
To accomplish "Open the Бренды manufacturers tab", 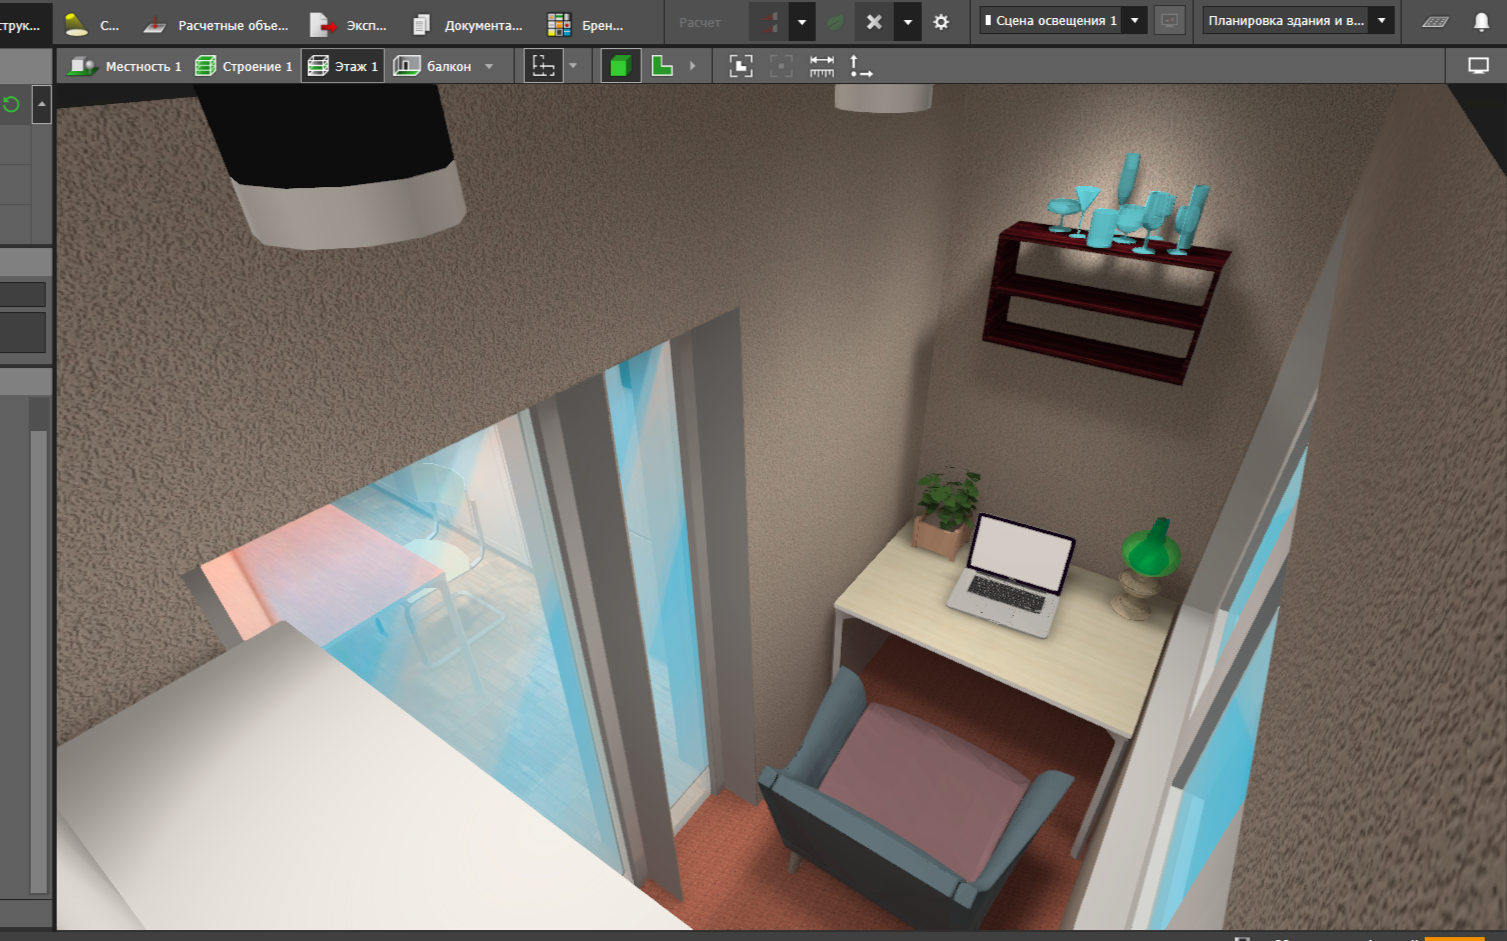I will click(587, 24).
